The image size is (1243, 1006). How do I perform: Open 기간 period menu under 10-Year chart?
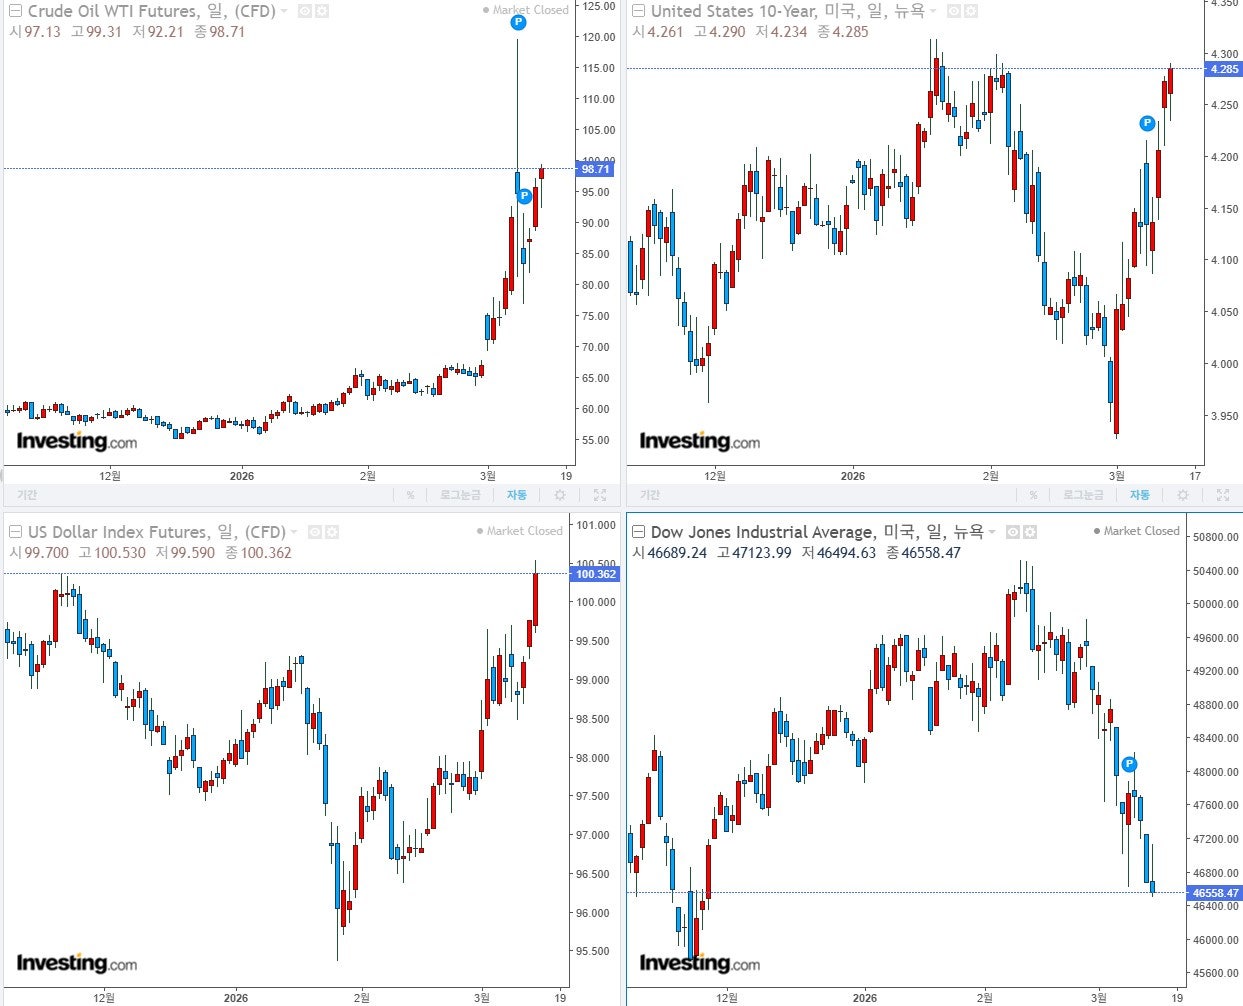coord(650,495)
